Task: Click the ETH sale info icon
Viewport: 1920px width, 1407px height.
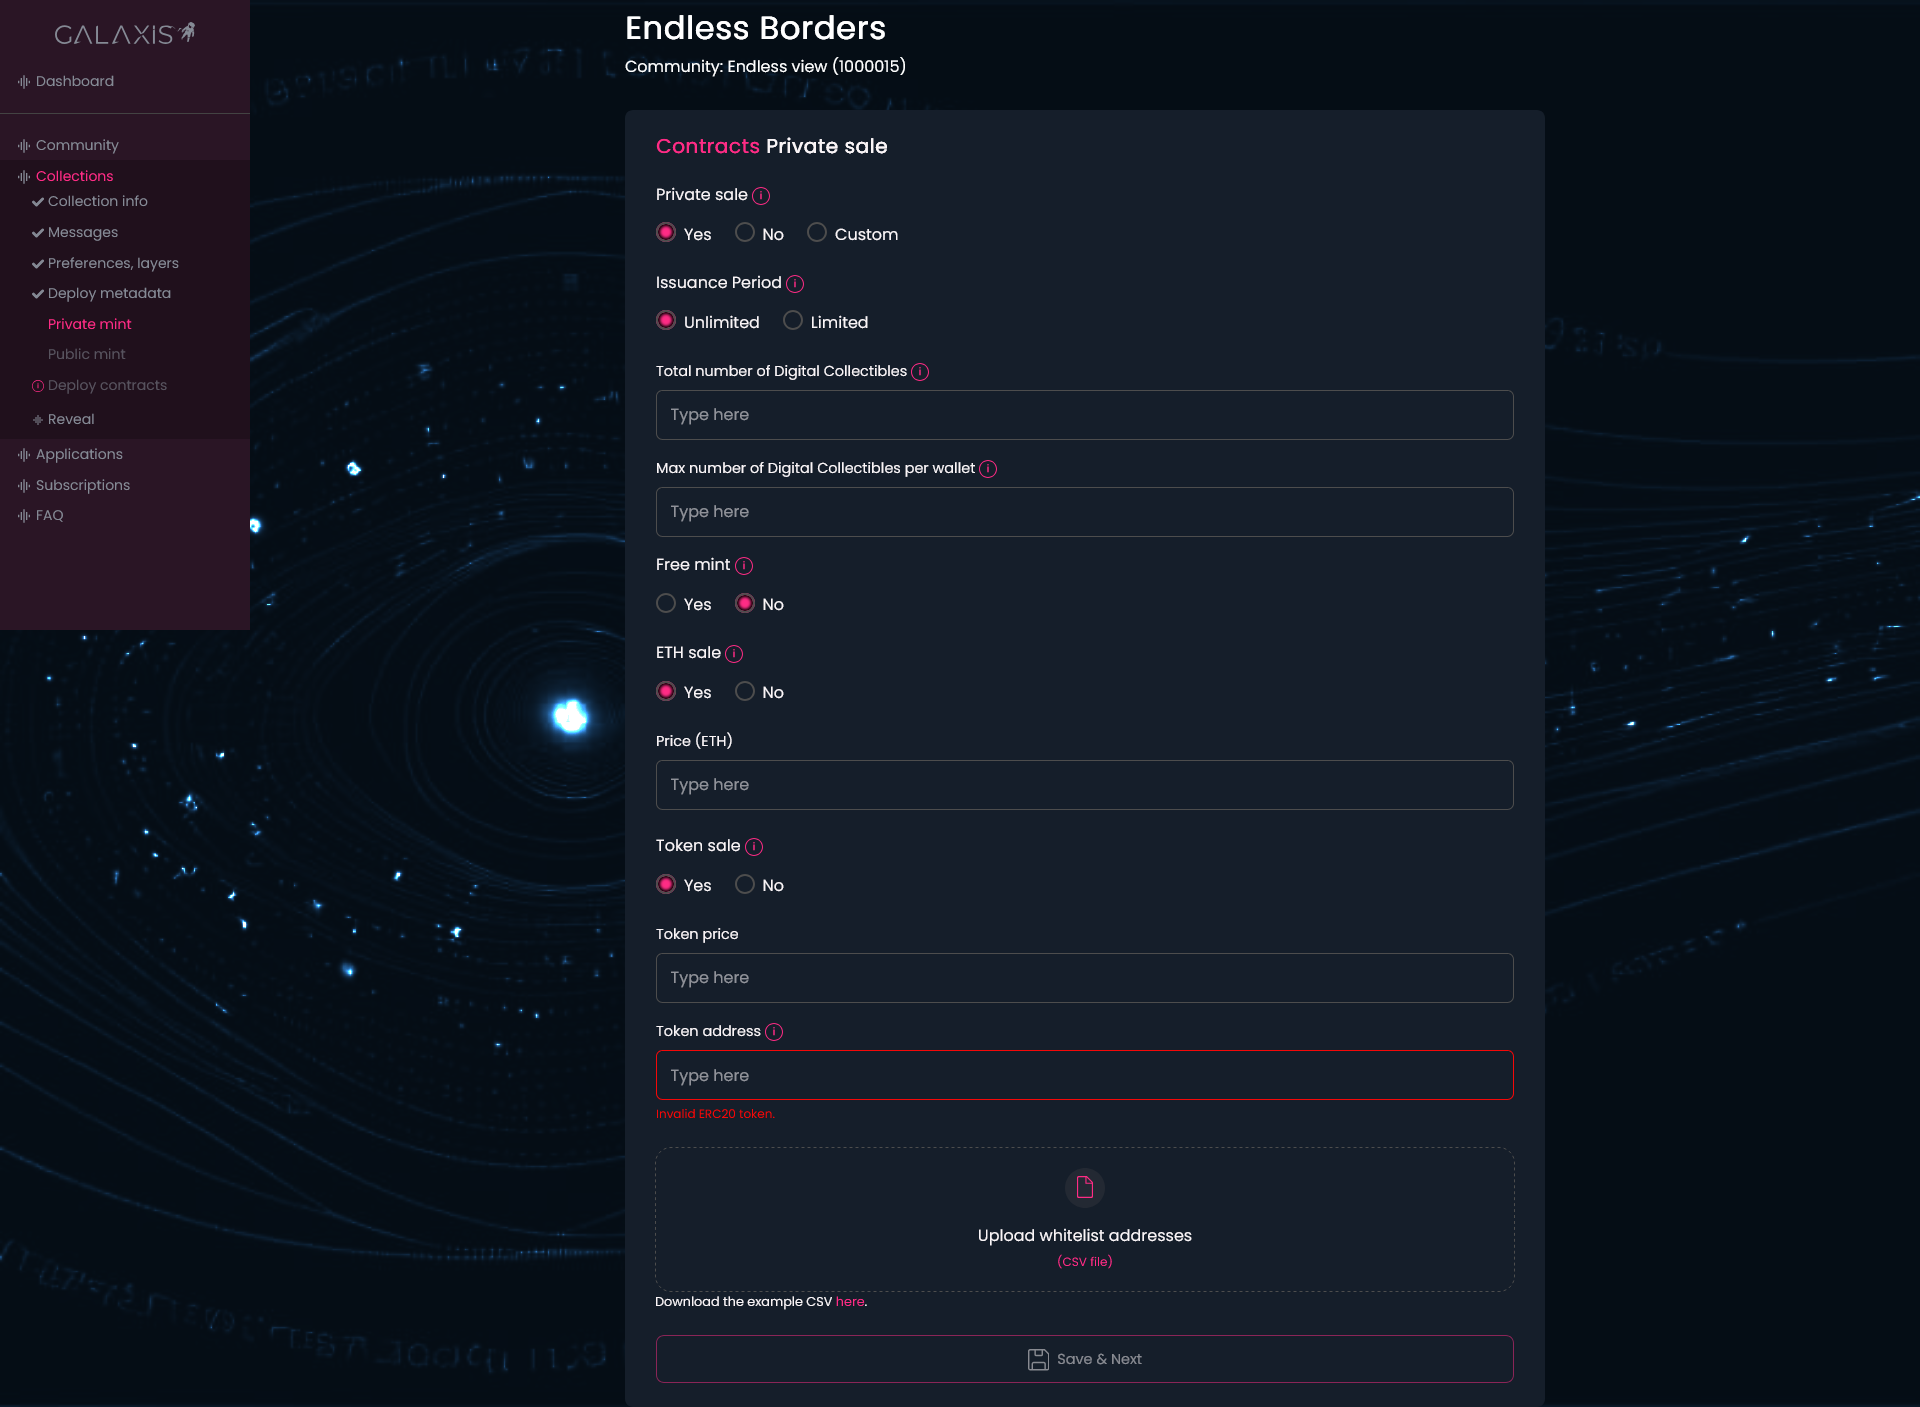Action: pyautogui.click(x=734, y=654)
